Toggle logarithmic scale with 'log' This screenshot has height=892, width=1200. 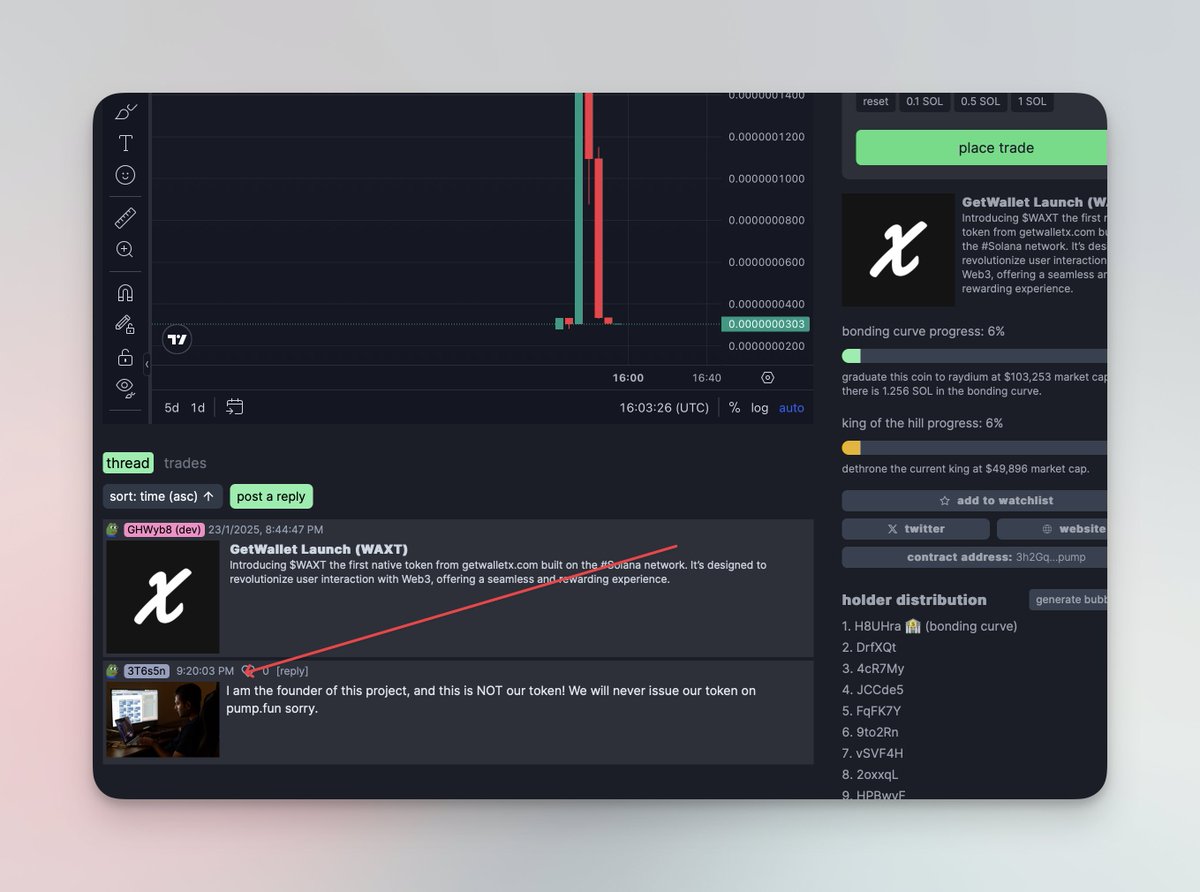click(x=759, y=407)
